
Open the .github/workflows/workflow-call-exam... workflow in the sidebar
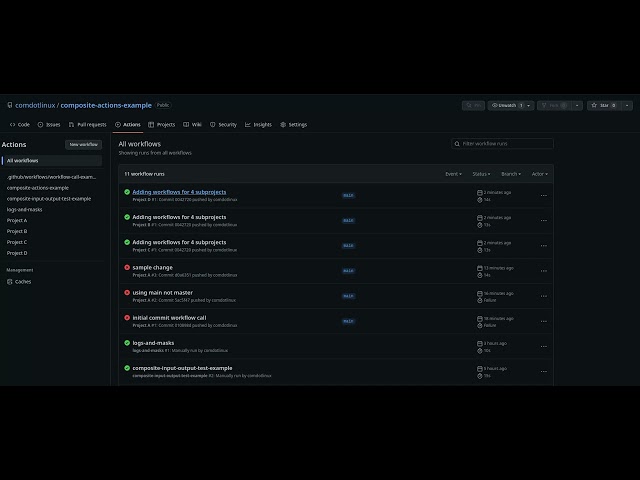point(51,177)
